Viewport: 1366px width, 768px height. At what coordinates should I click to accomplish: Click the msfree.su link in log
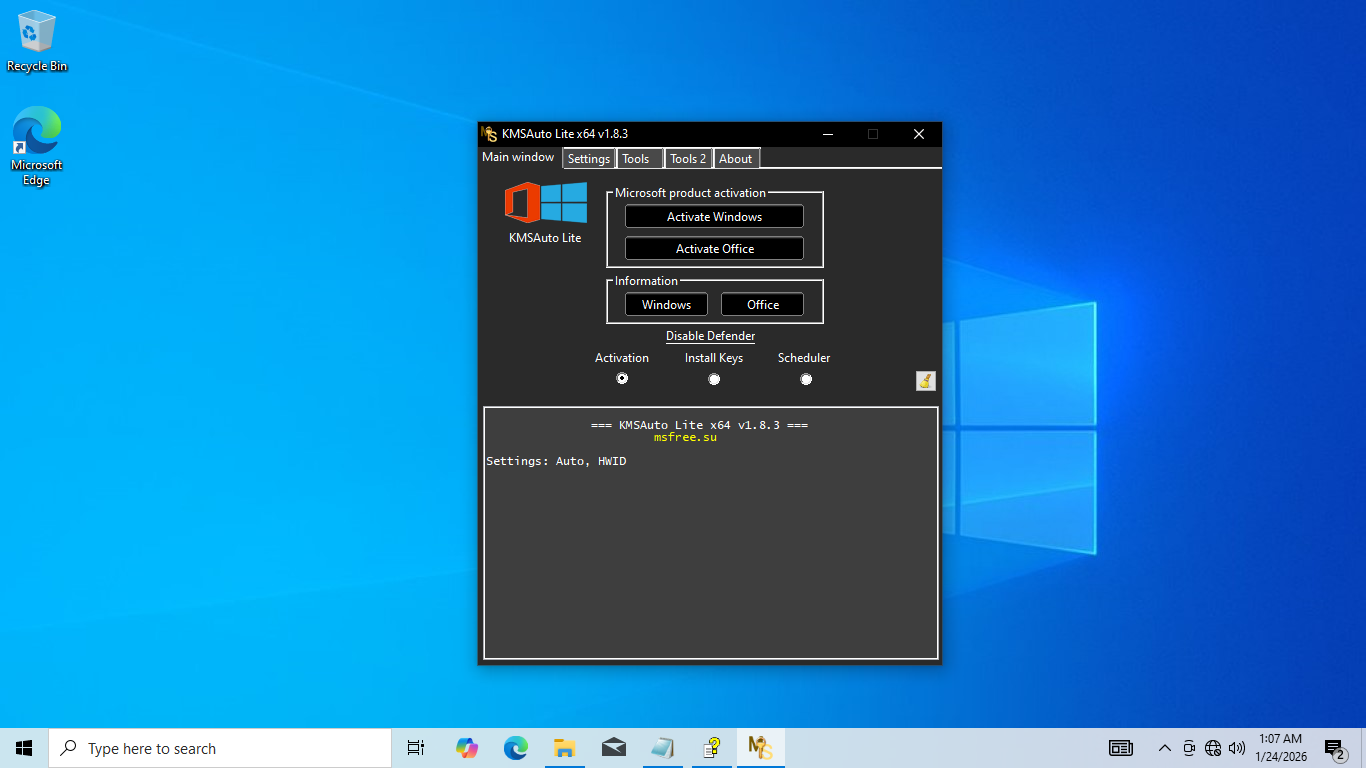685,437
